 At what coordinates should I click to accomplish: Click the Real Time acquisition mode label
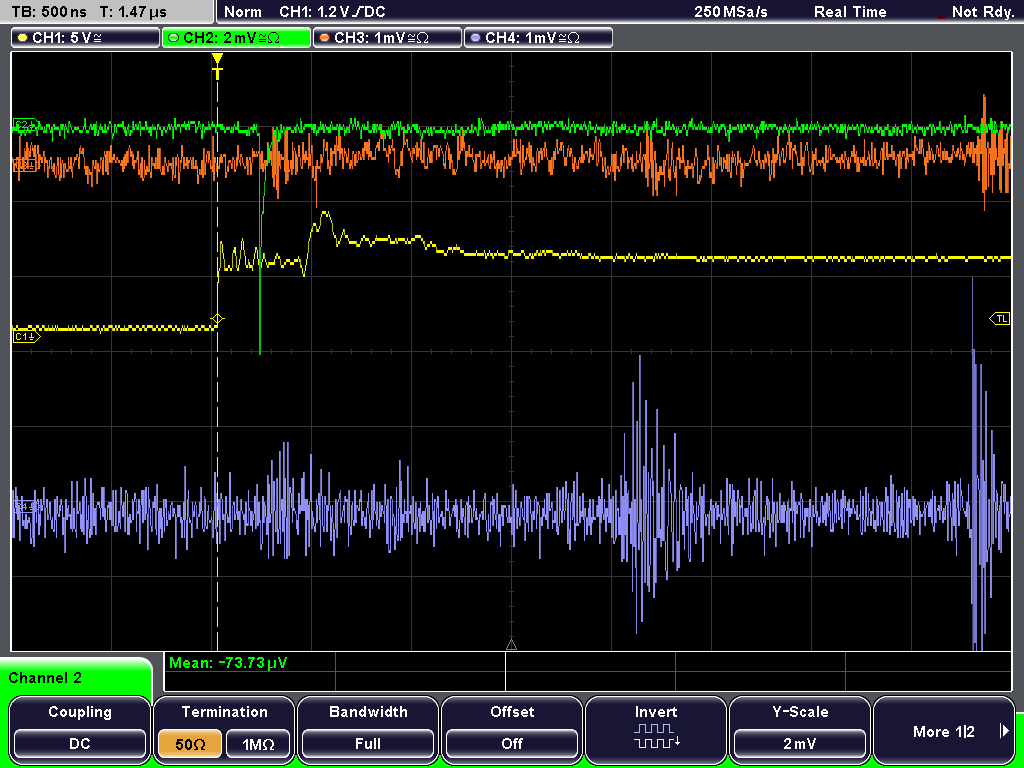[850, 12]
